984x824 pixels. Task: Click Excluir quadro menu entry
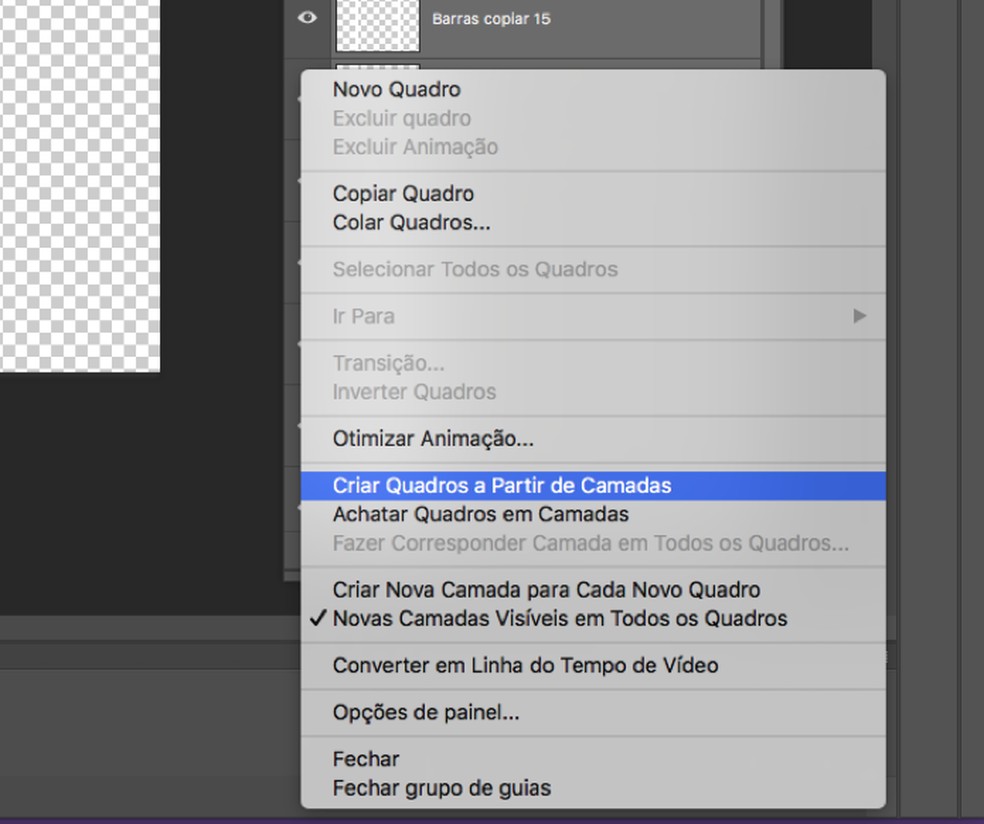(x=593, y=118)
